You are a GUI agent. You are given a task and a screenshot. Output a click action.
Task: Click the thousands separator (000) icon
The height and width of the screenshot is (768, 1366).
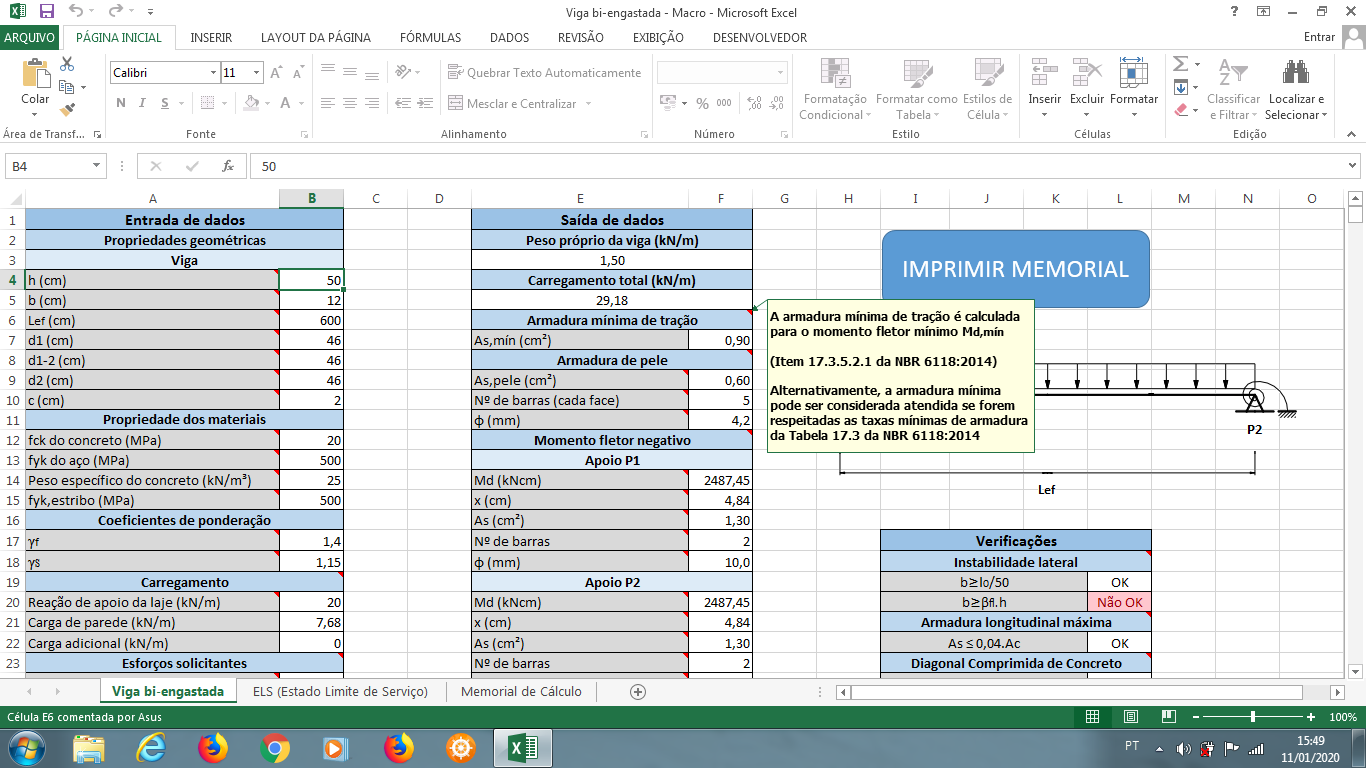click(x=723, y=103)
